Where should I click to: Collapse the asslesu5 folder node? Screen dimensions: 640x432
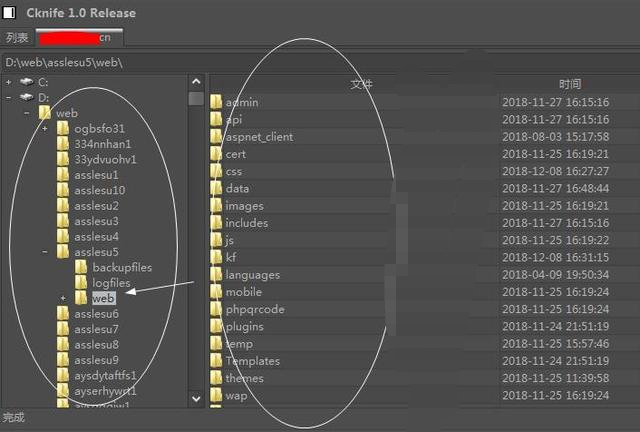[x=44, y=252]
